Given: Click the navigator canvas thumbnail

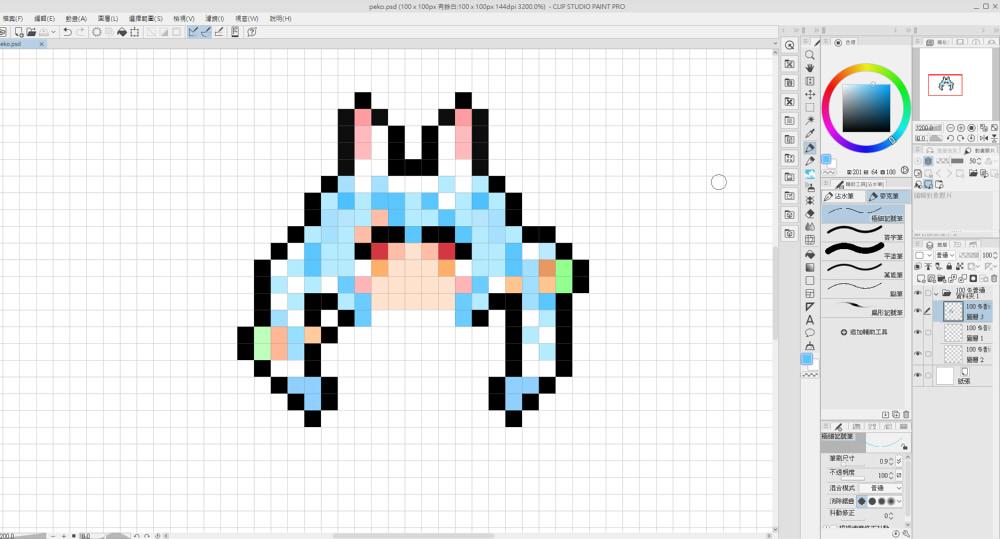Looking at the screenshot, I should point(945,85).
